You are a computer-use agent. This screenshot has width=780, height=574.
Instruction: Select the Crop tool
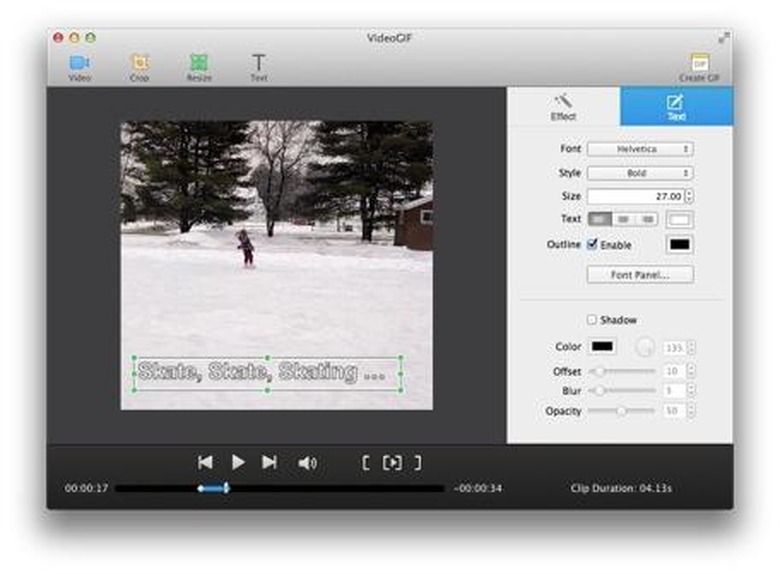(x=139, y=68)
